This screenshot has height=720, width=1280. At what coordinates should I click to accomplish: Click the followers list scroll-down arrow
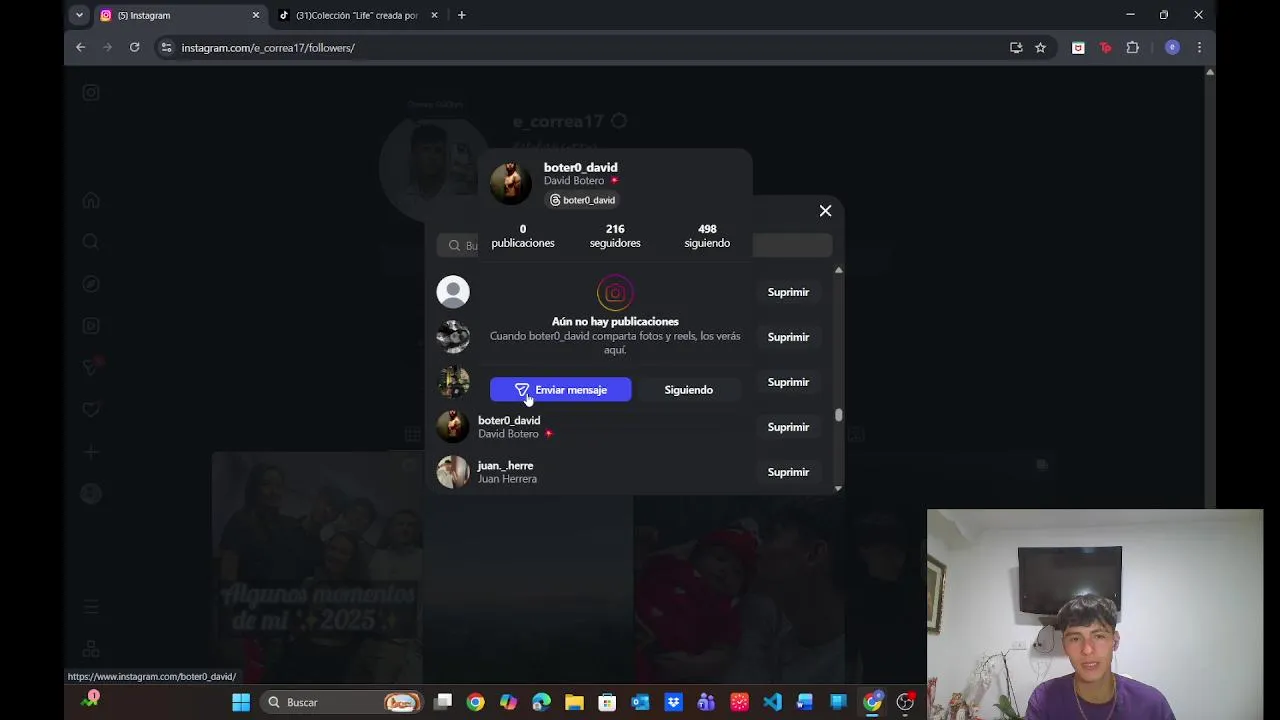[x=839, y=488]
